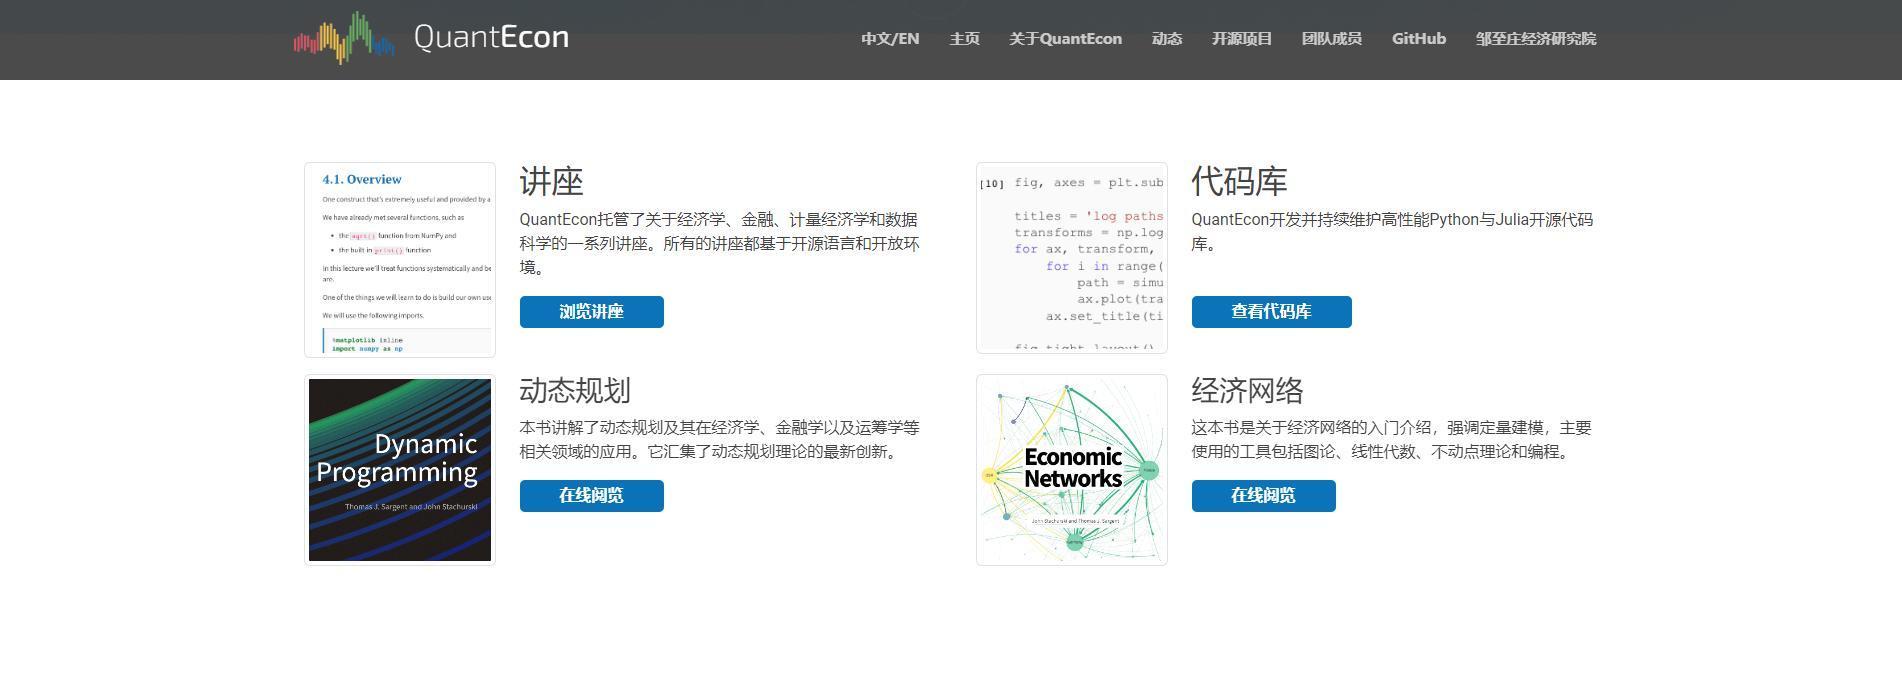This screenshot has height=694, width=1902.
Task: Click the Python code snippet thumbnail
Action: (x=1071, y=258)
